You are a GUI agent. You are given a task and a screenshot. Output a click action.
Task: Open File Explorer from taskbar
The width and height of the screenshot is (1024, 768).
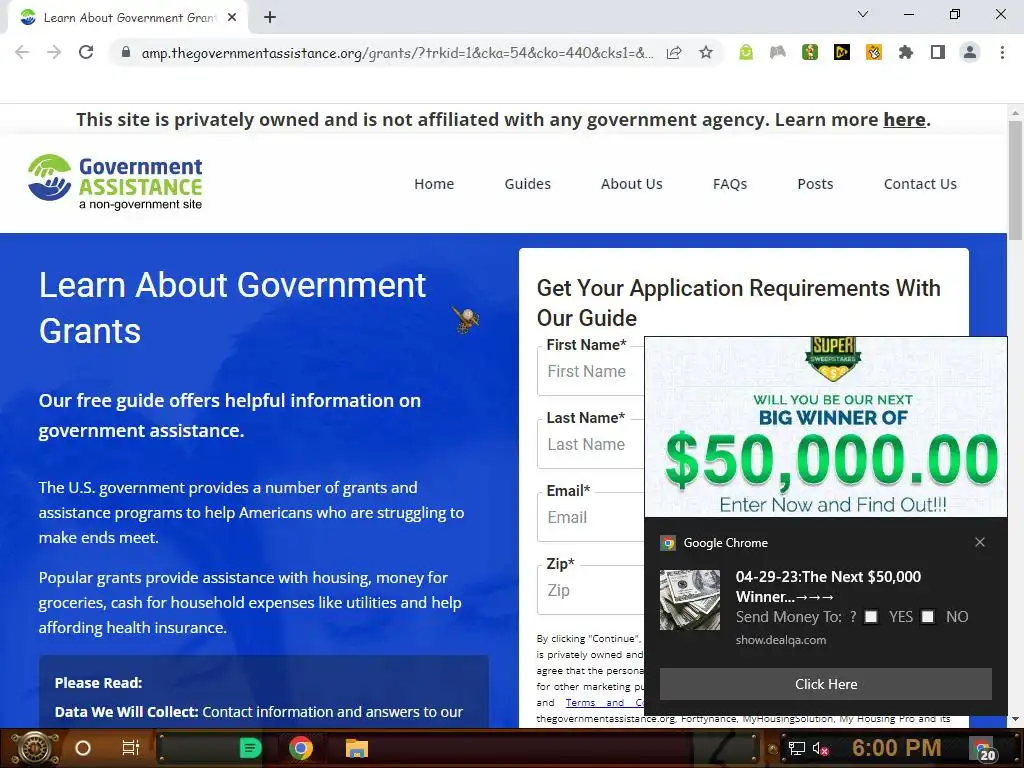pos(357,748)
